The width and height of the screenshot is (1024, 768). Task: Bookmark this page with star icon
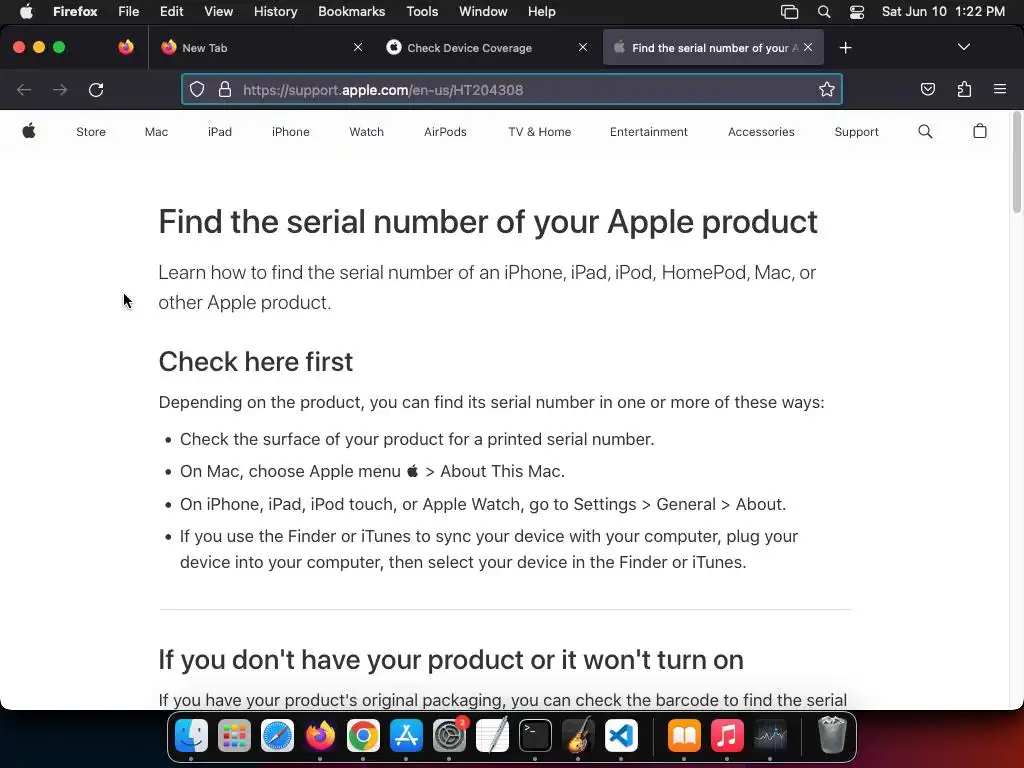(826, 90)
